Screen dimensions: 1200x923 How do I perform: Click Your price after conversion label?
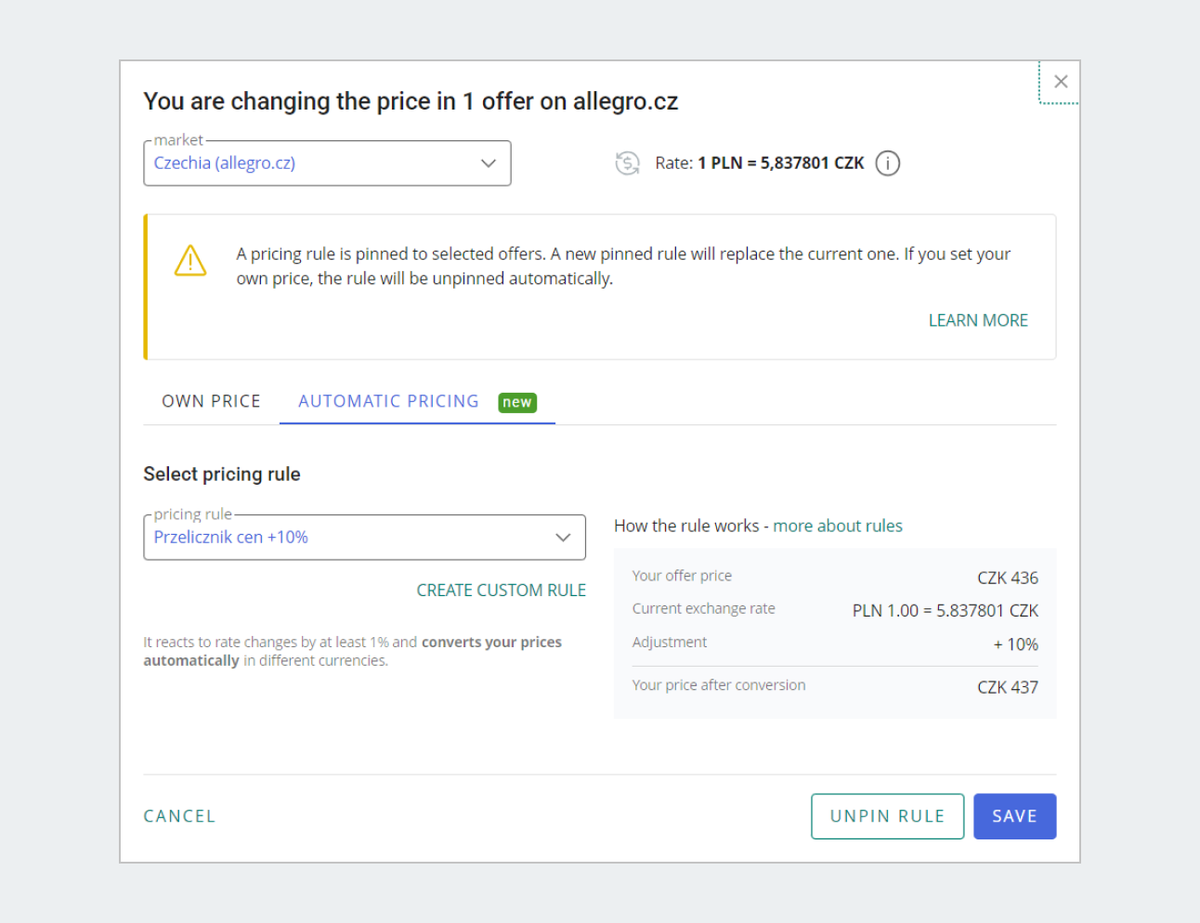click(x=719, y=685)
